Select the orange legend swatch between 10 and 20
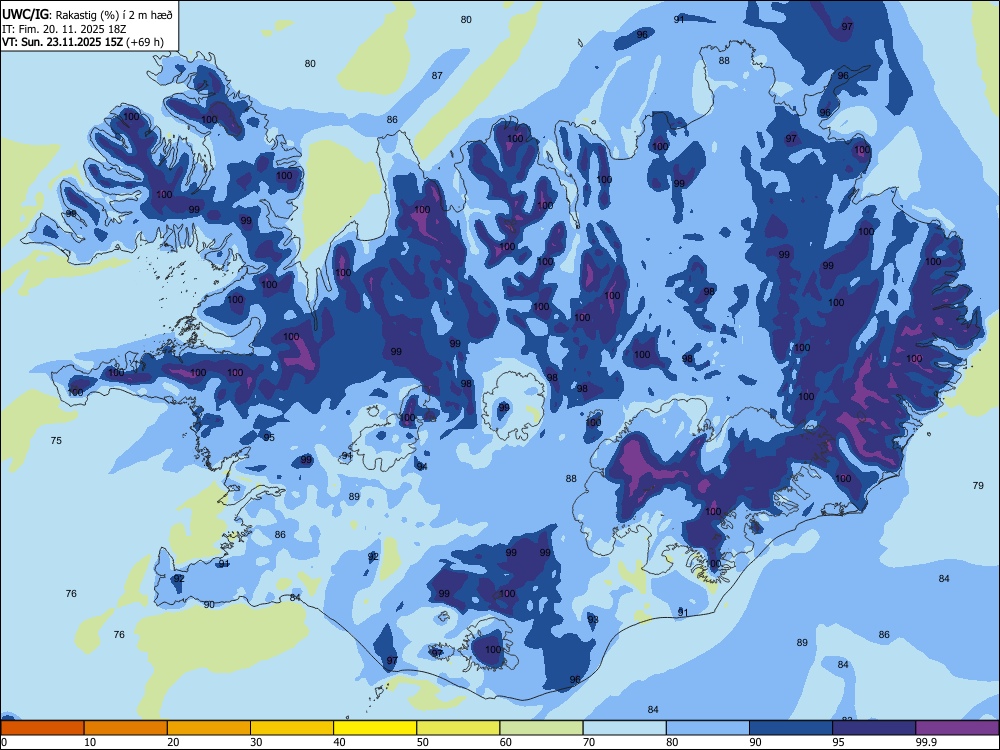This screenshot has width=1000, height=750. click(x=126, y=728)
